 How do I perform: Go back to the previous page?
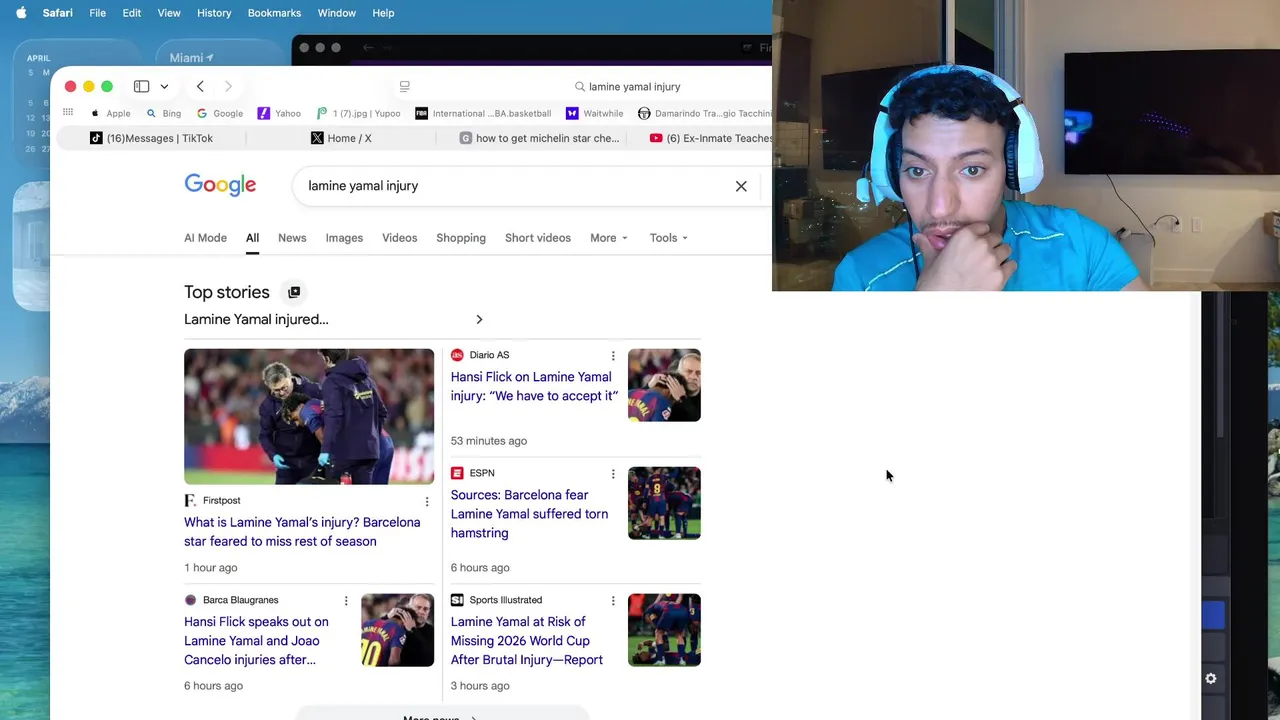pos(200,86)
